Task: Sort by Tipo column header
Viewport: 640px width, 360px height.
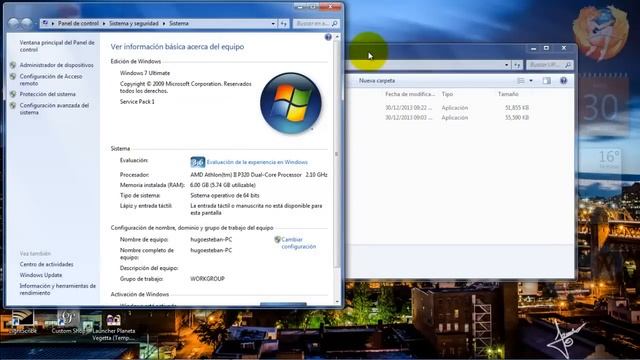Action: [x=447, y=94]
